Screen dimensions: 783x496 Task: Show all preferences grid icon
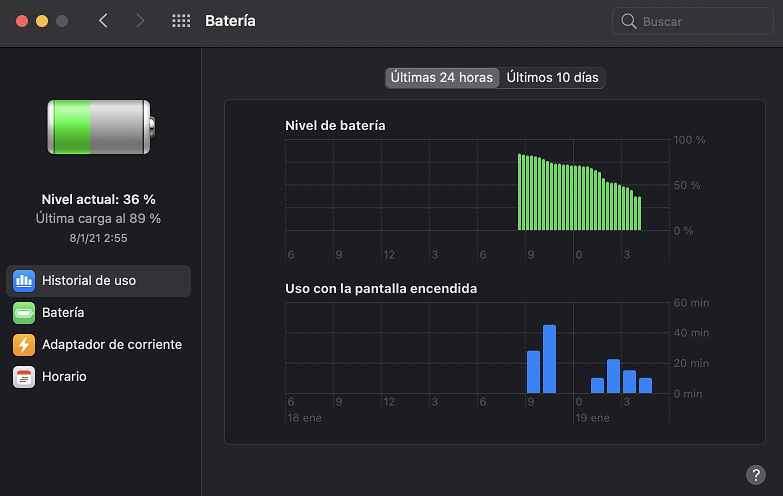click(181, 21)
